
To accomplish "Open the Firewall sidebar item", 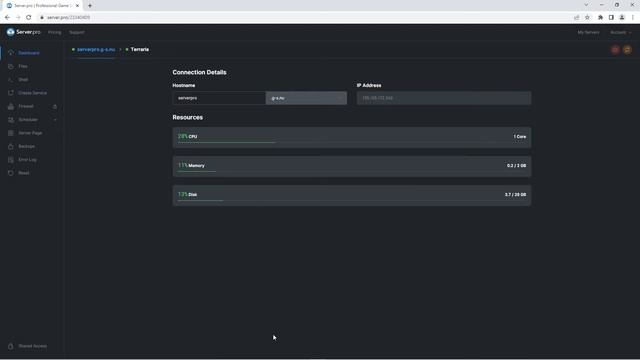I will point(26,106).
